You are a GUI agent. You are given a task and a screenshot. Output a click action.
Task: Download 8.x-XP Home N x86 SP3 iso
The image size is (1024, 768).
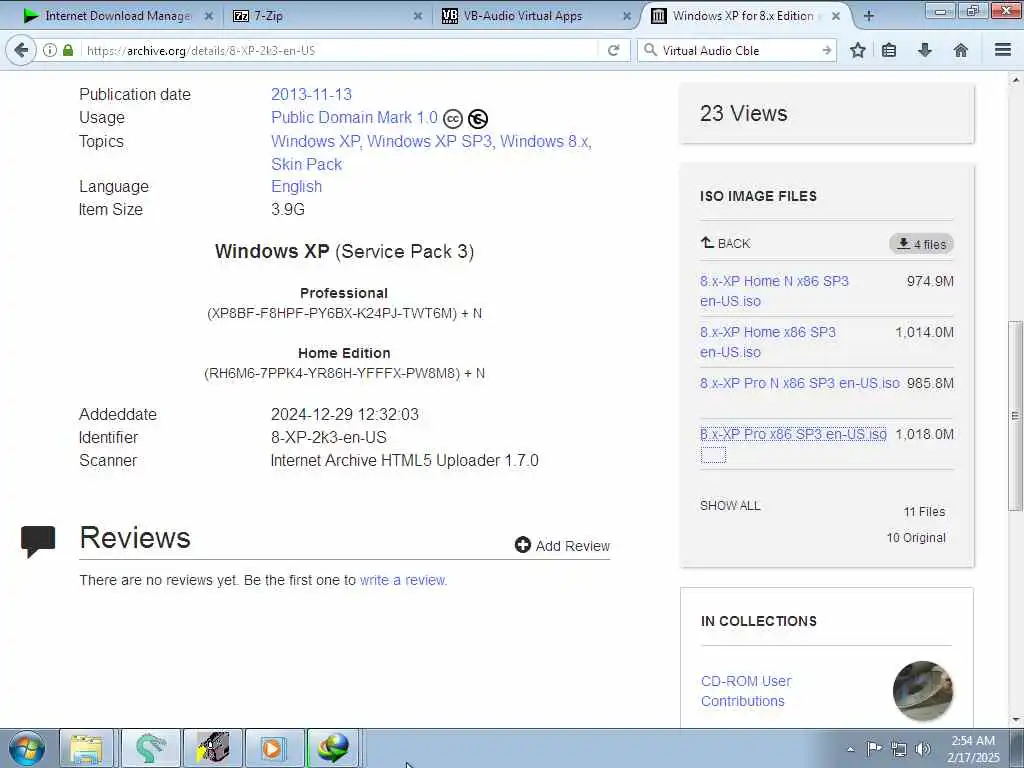pos(774,291)
